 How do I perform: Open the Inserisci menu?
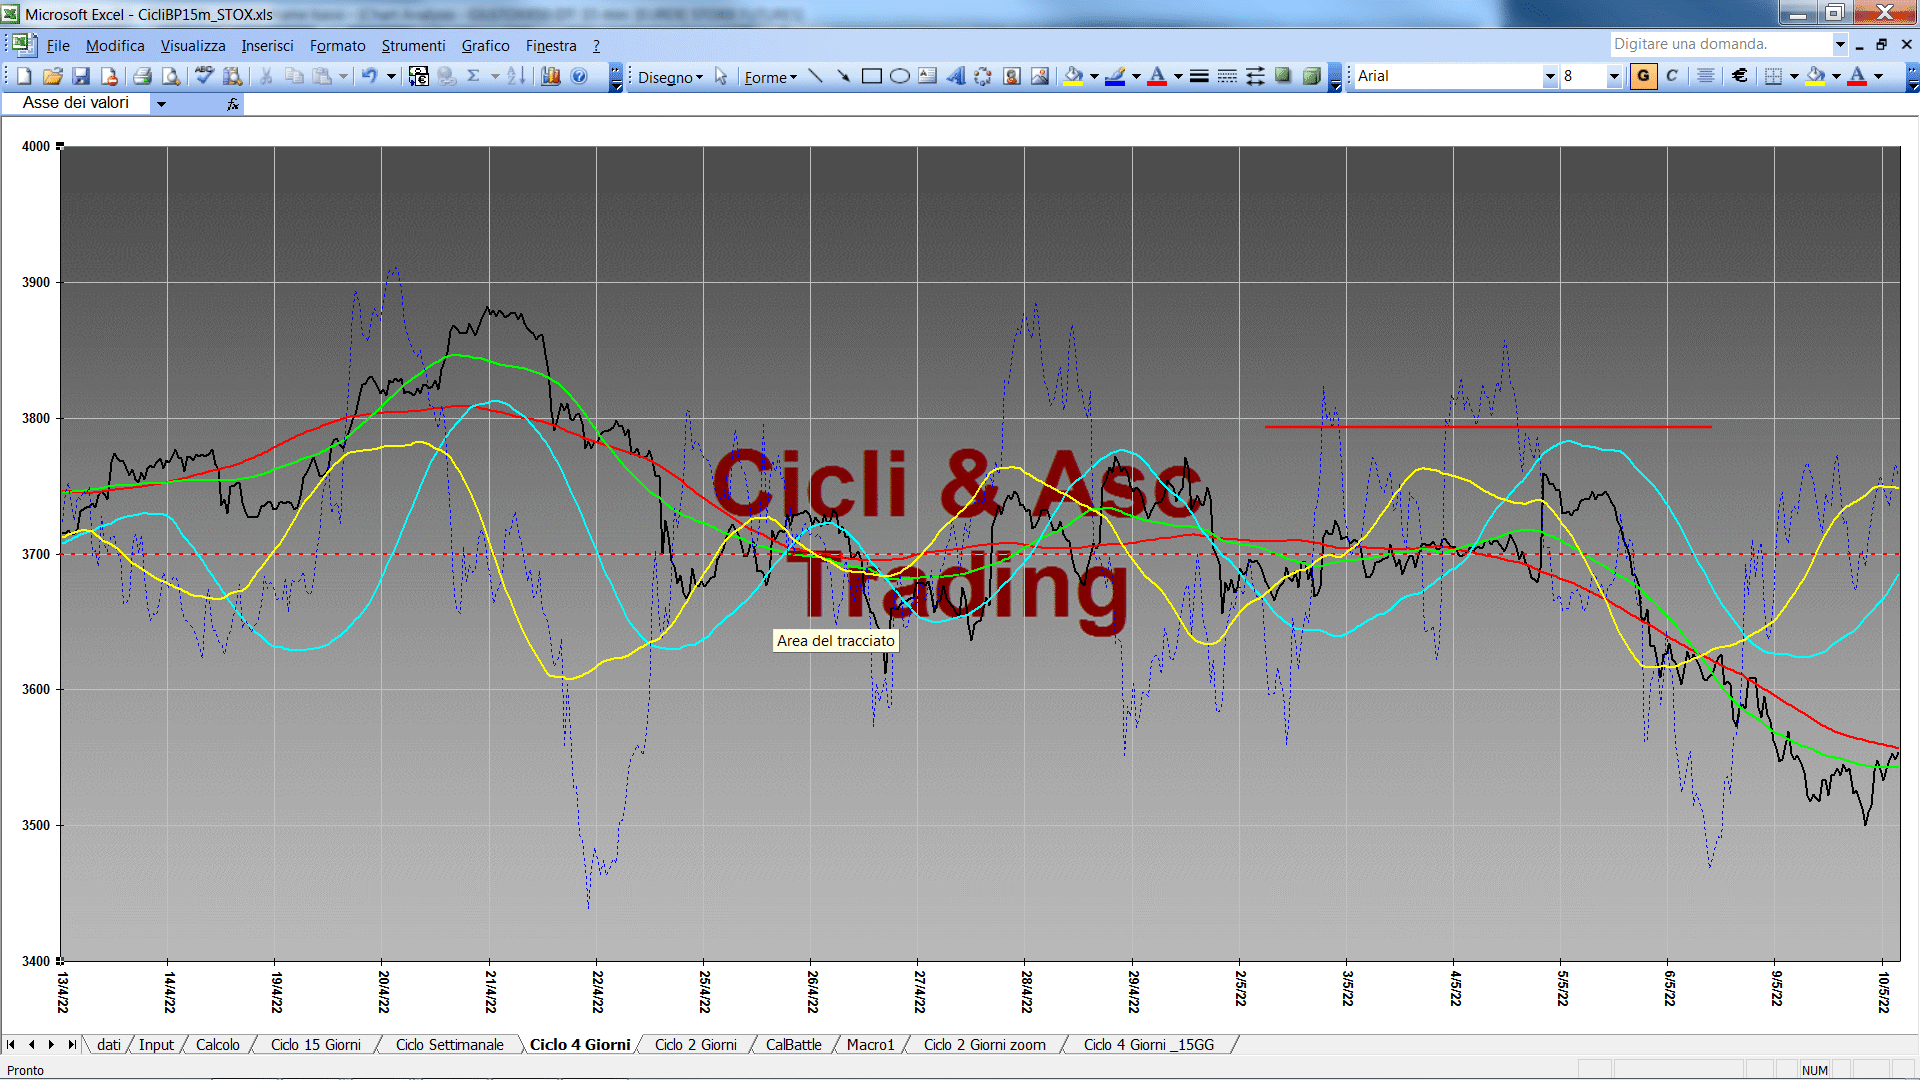click(267, 46)
